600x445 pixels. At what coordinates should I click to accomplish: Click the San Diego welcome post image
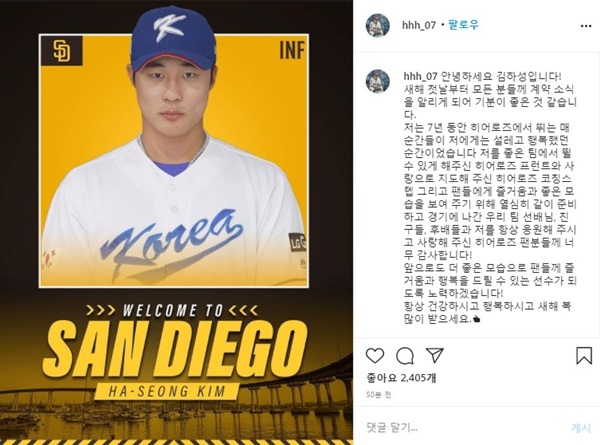pyautogui.click(x=176, y=222)
